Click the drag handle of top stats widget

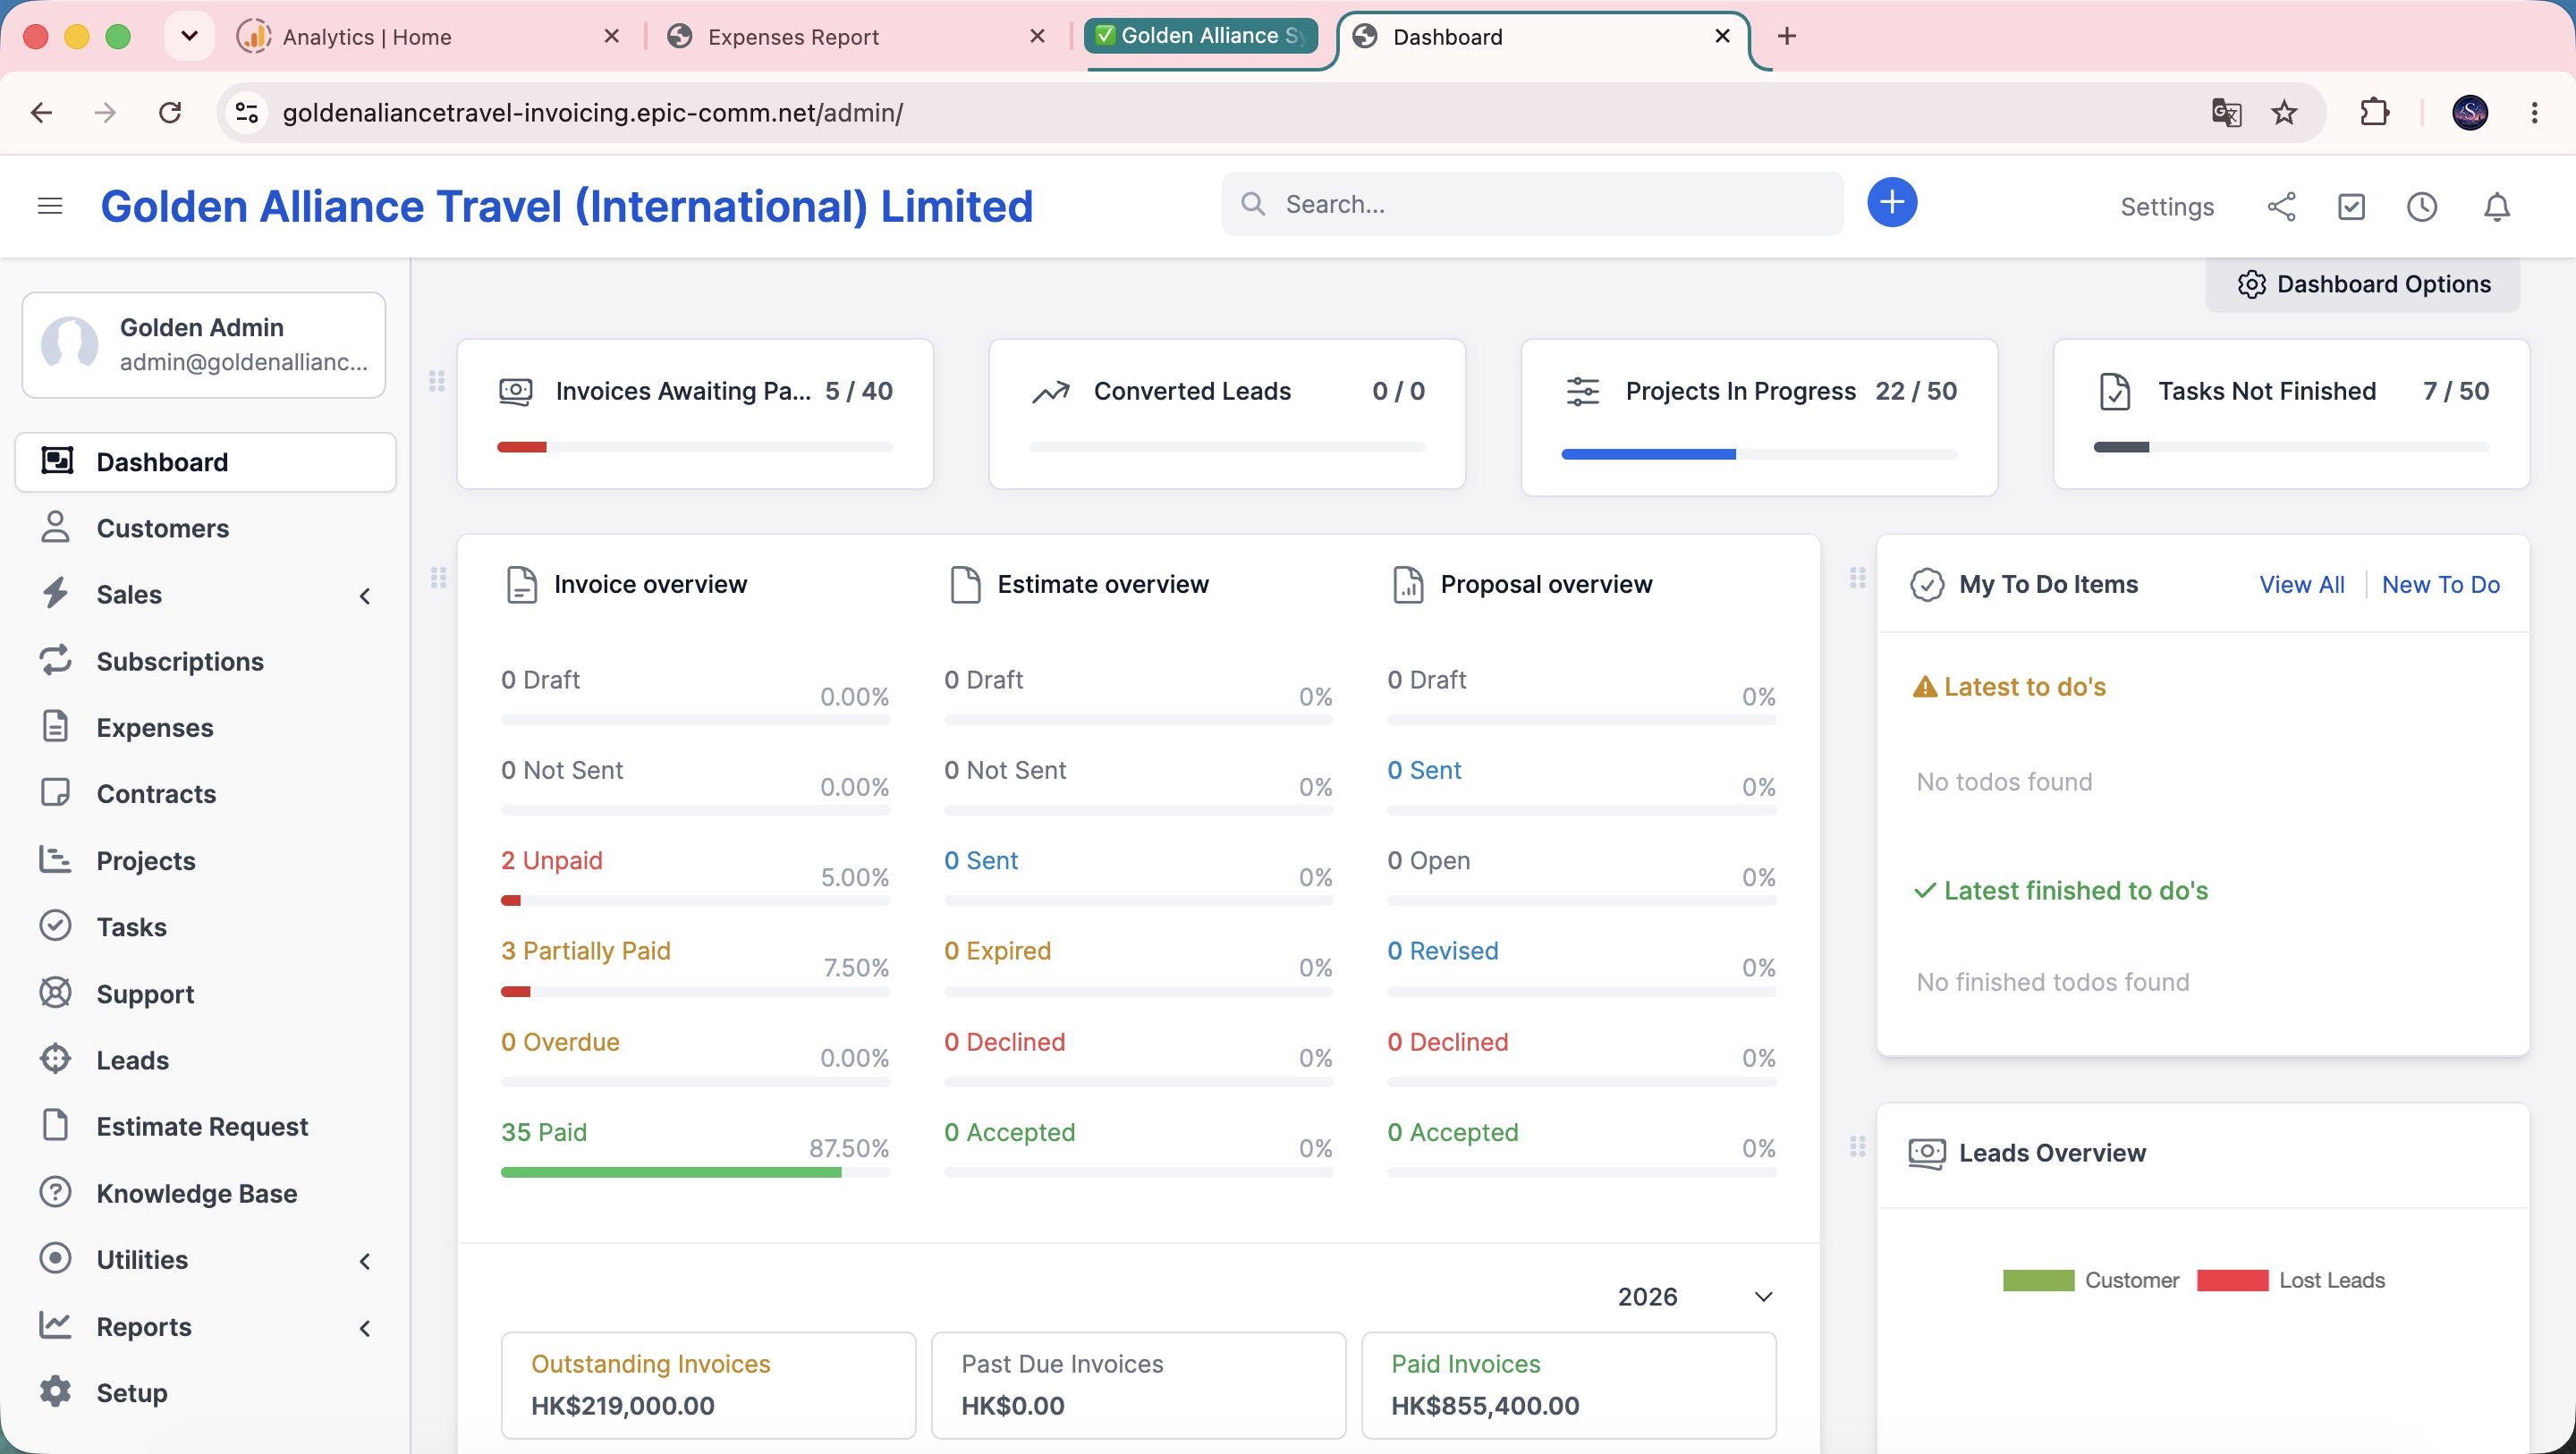point(437,381)
